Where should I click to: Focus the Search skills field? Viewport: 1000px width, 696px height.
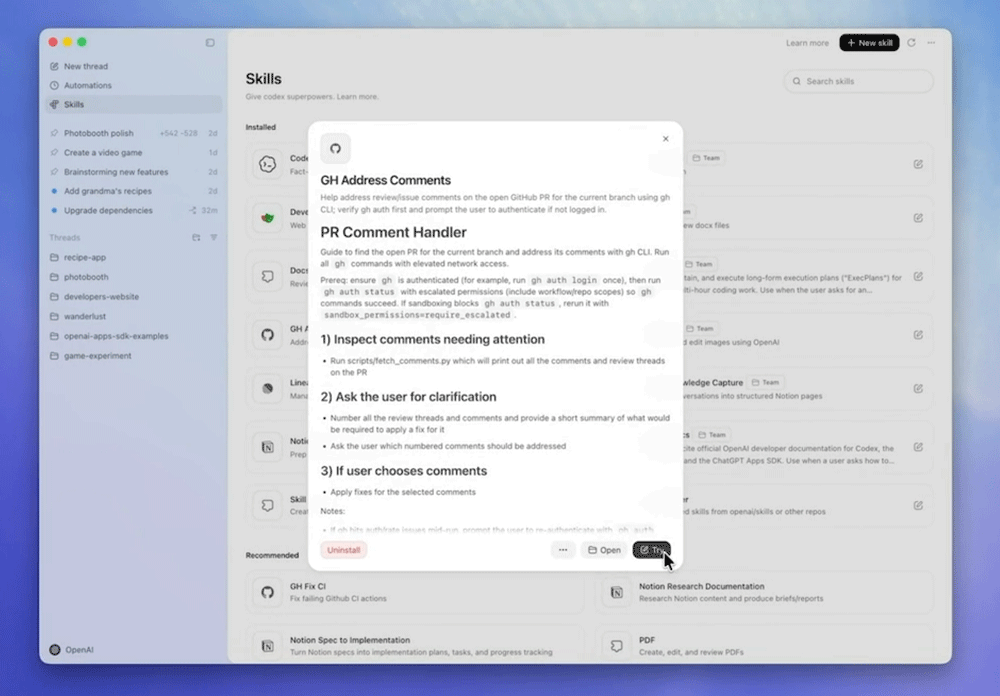coord(865,81)
